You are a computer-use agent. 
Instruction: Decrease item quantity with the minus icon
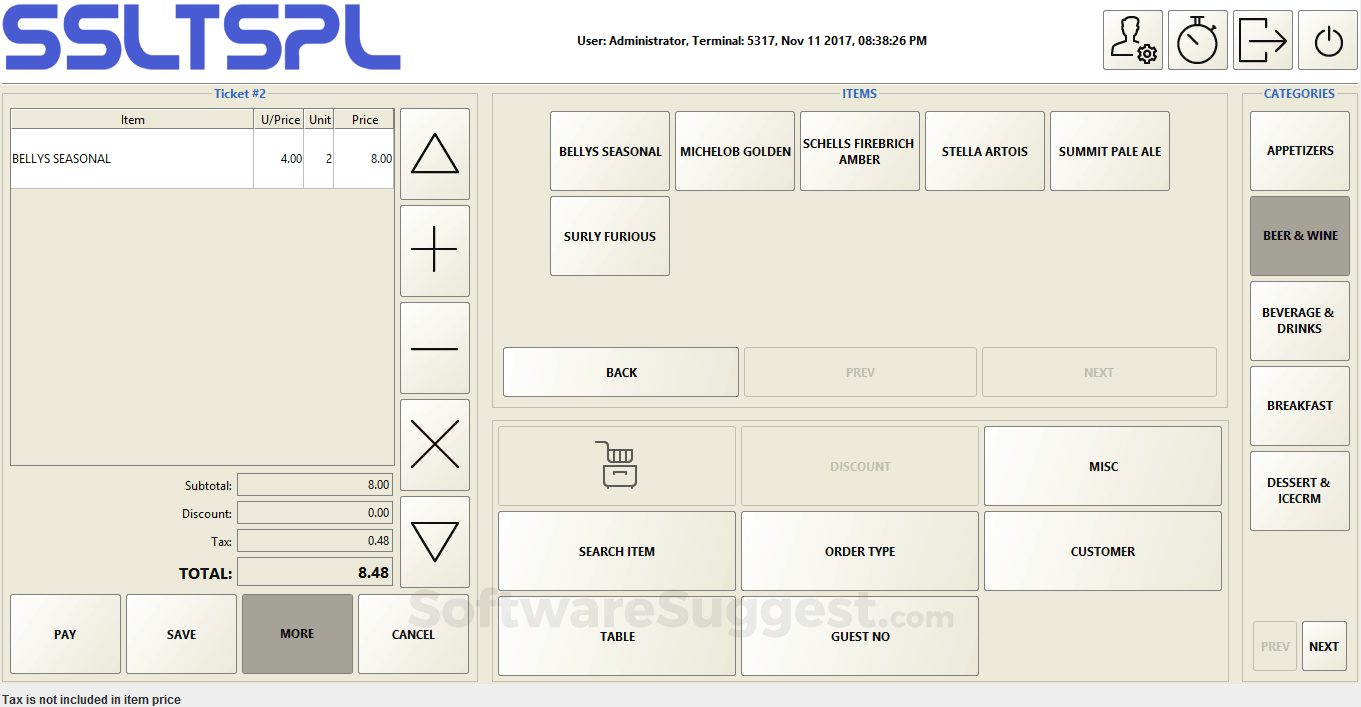click(x=434, y=347)
